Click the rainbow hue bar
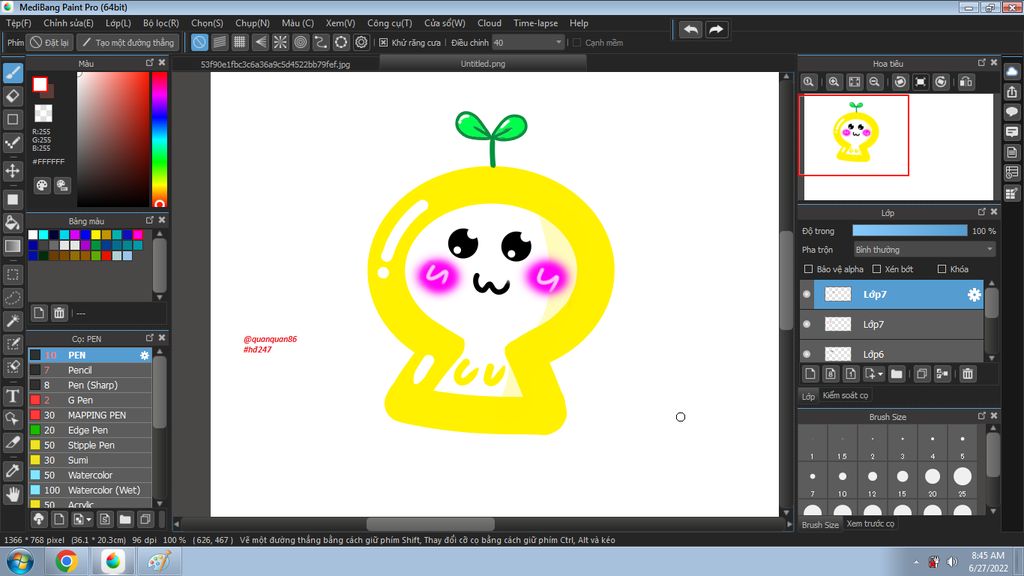This screenshot has width=1024, height=576. click(159, 139)
